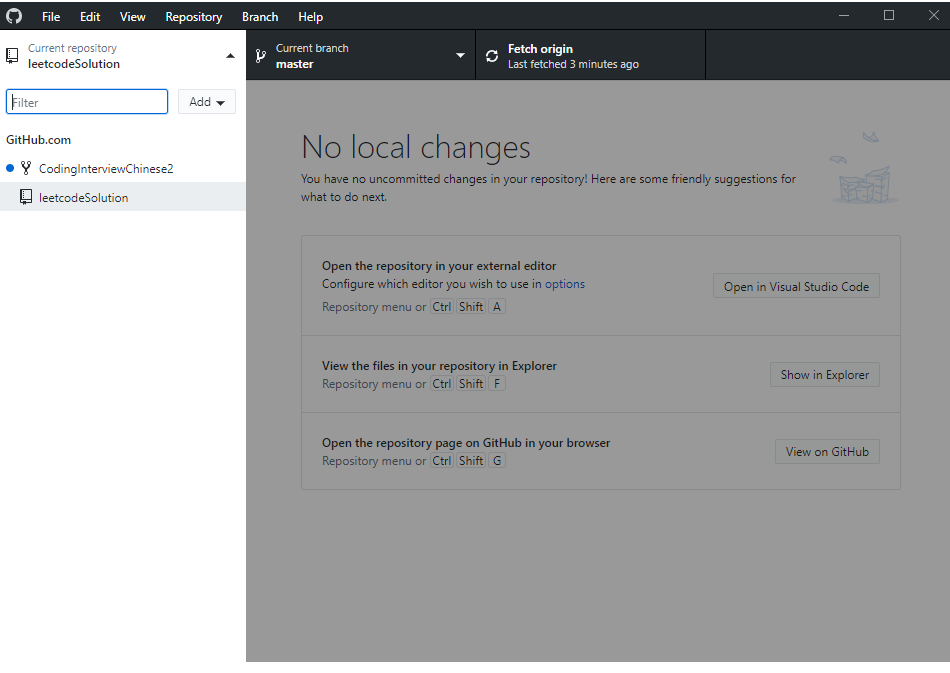Click the book icon next to leetcodeSolution row
950x673 pixels.
[26, 197]
